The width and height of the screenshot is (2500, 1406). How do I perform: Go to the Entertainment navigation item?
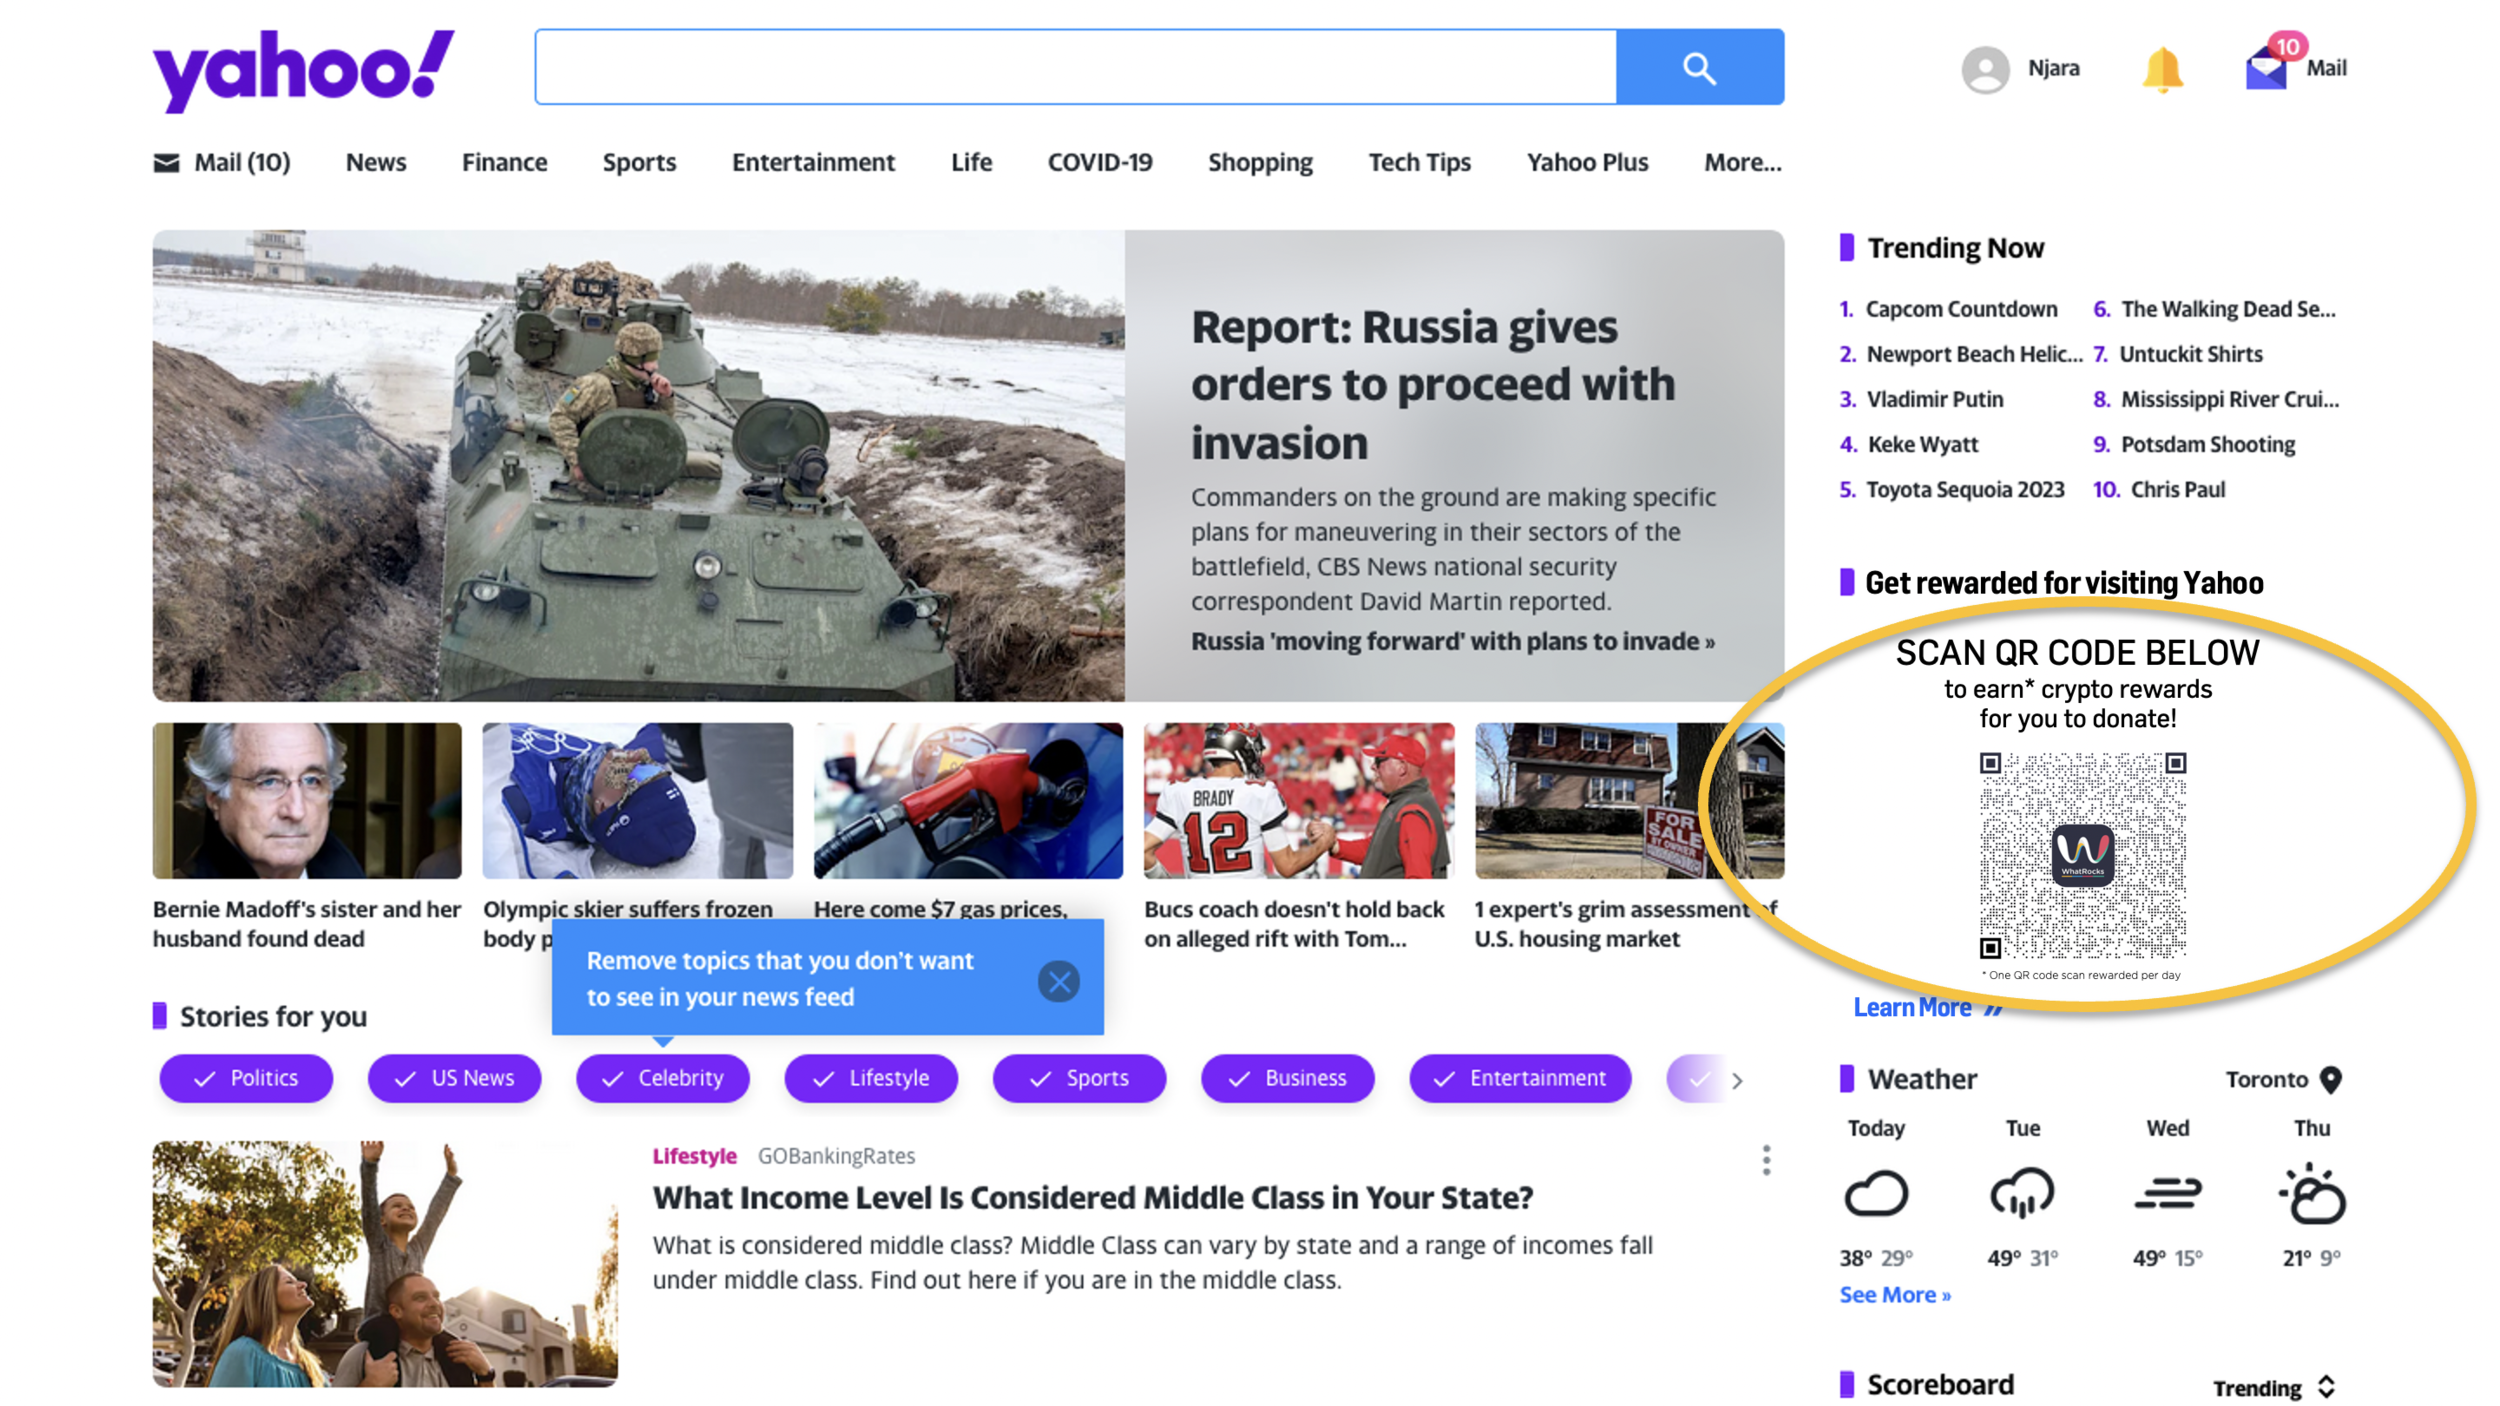[x=813, y=162]
